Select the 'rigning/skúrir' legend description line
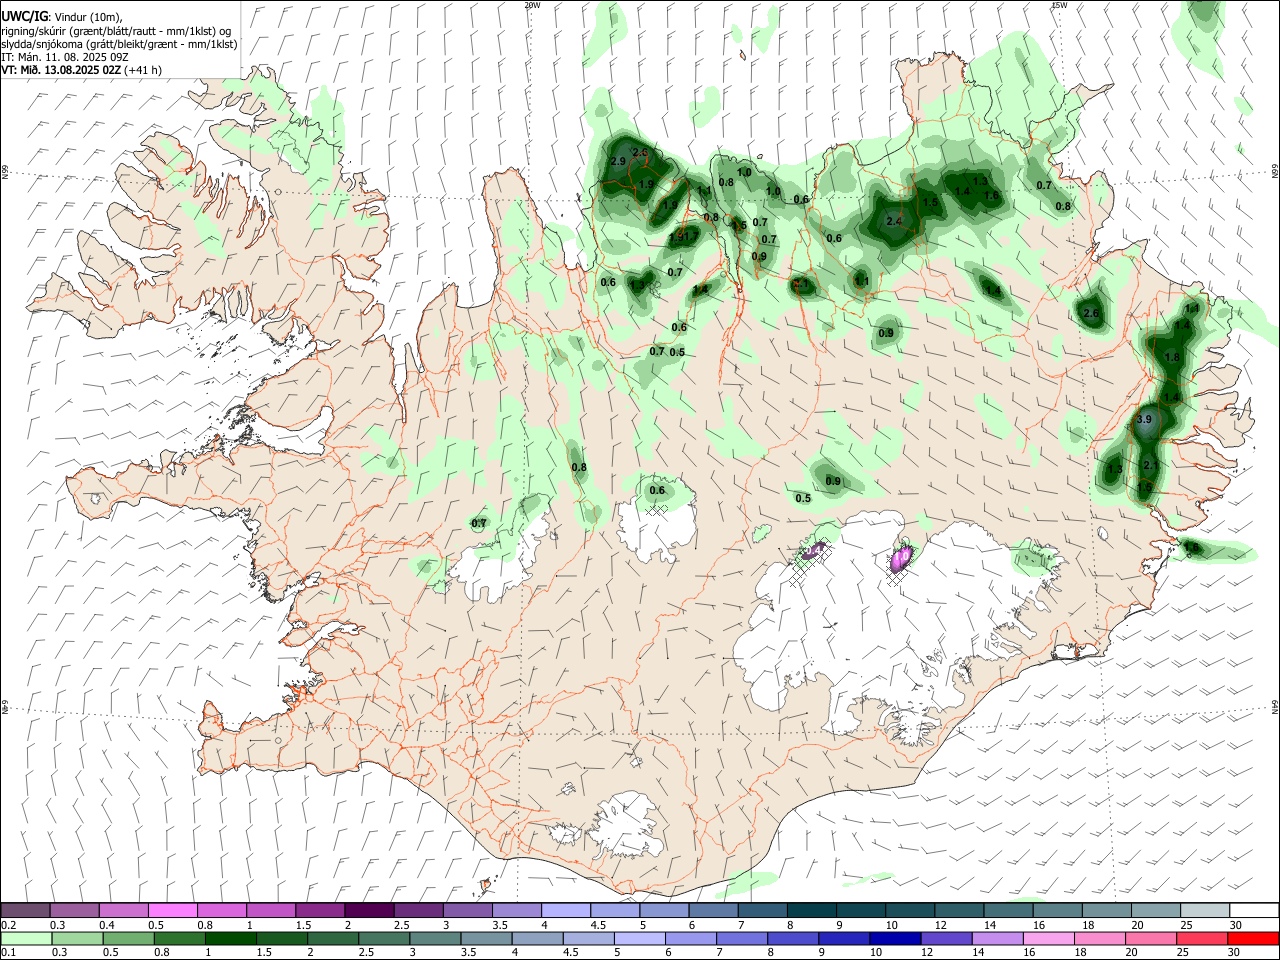 [117, 31]
